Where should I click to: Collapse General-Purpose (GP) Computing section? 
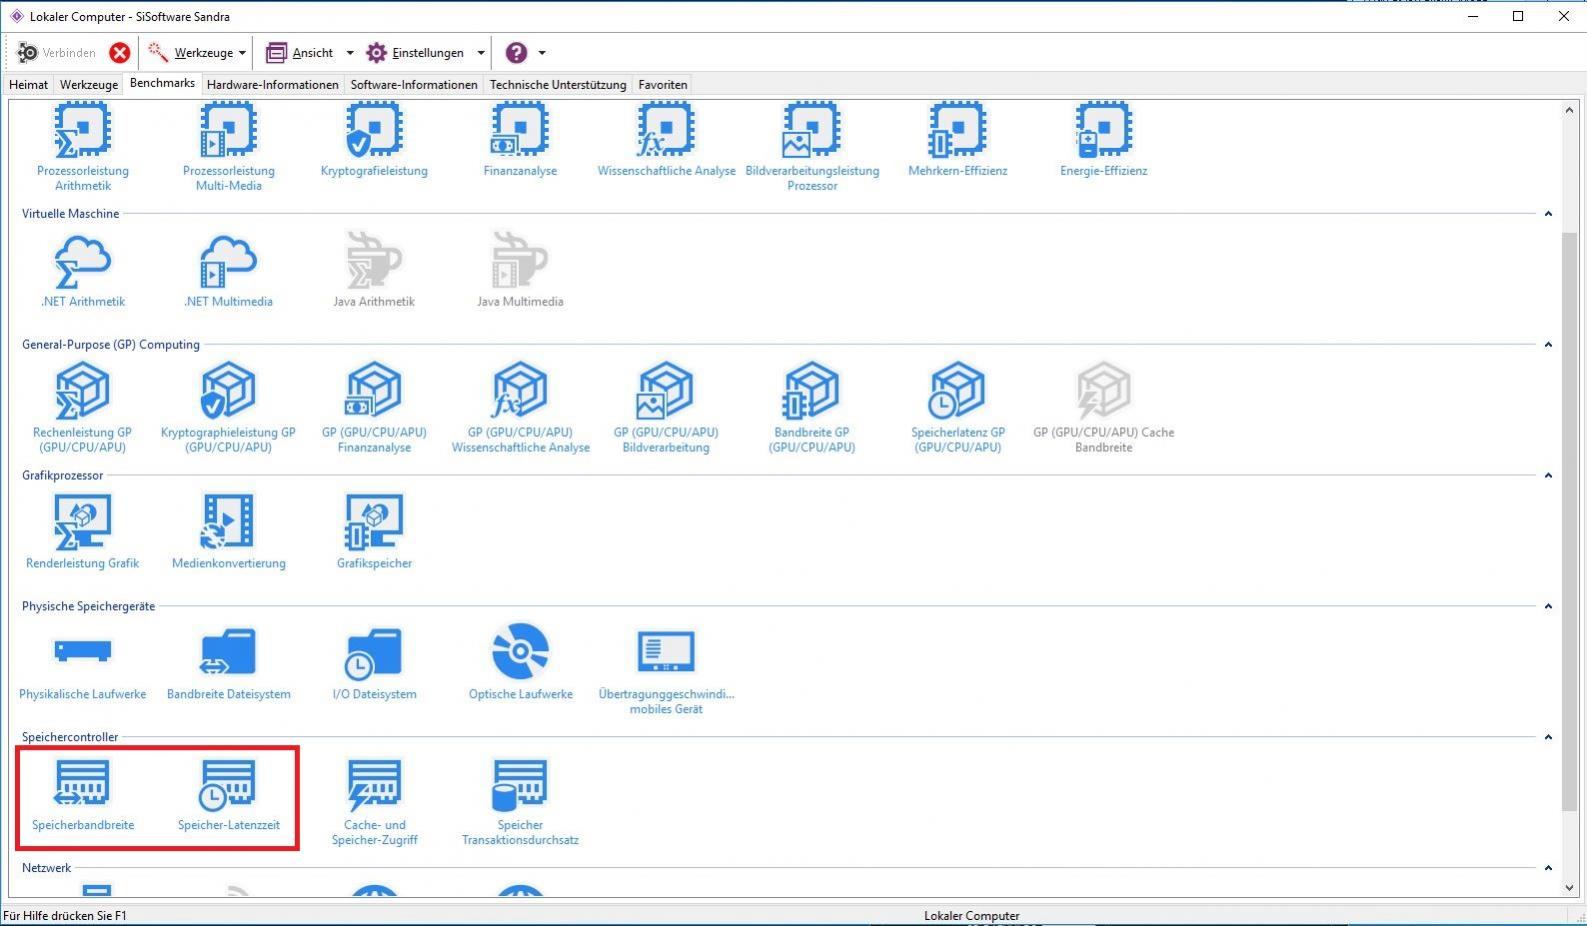click(x=1548, y=345)
